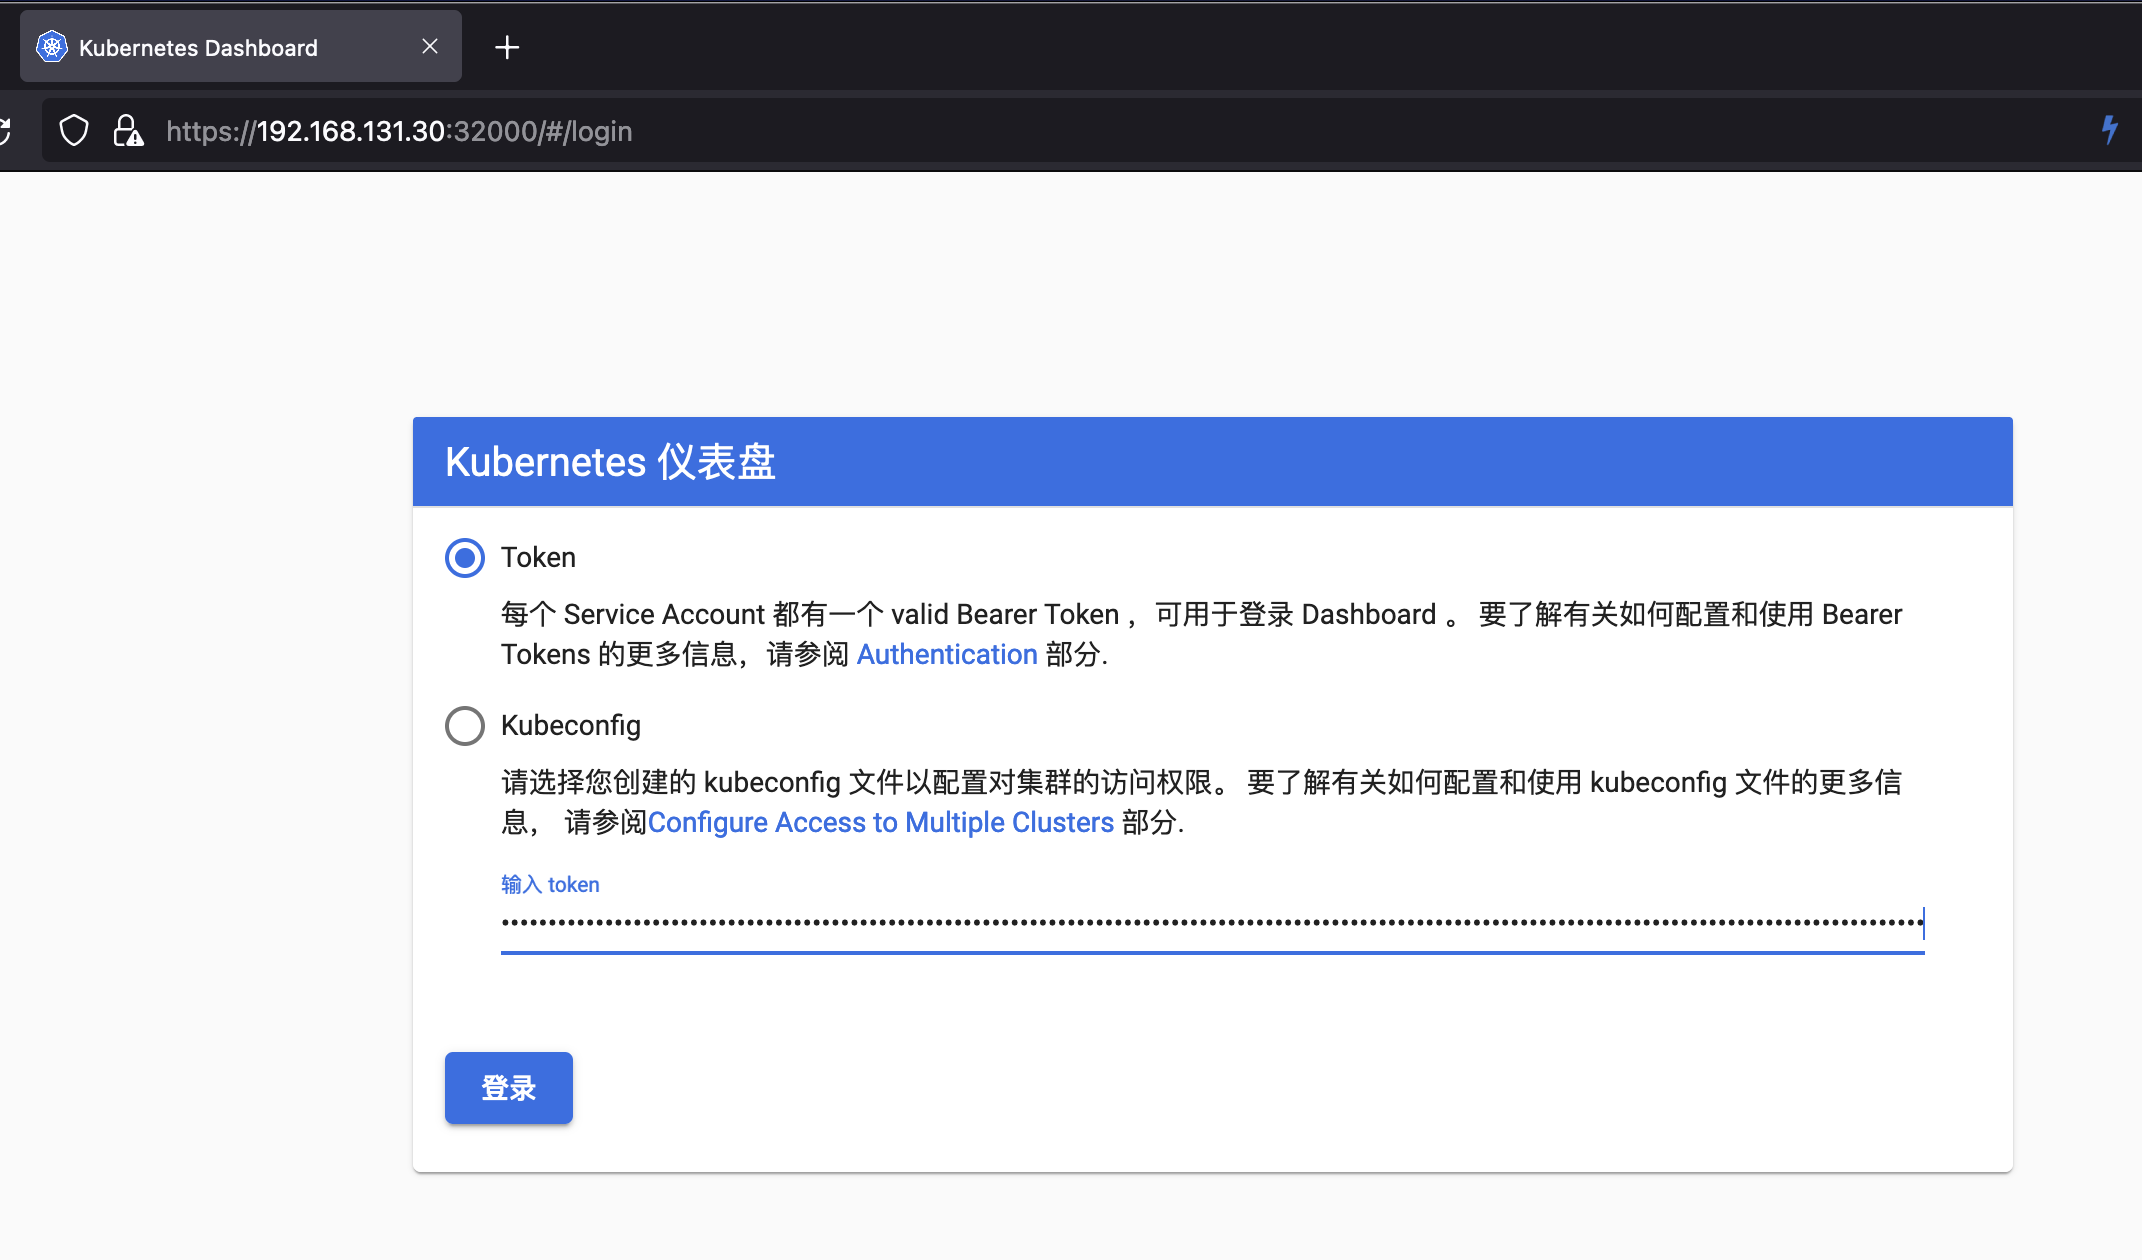The height and width of the screenshot is (1260, 2142).
Task: Select the Token radio button
Action: [465, 558]
